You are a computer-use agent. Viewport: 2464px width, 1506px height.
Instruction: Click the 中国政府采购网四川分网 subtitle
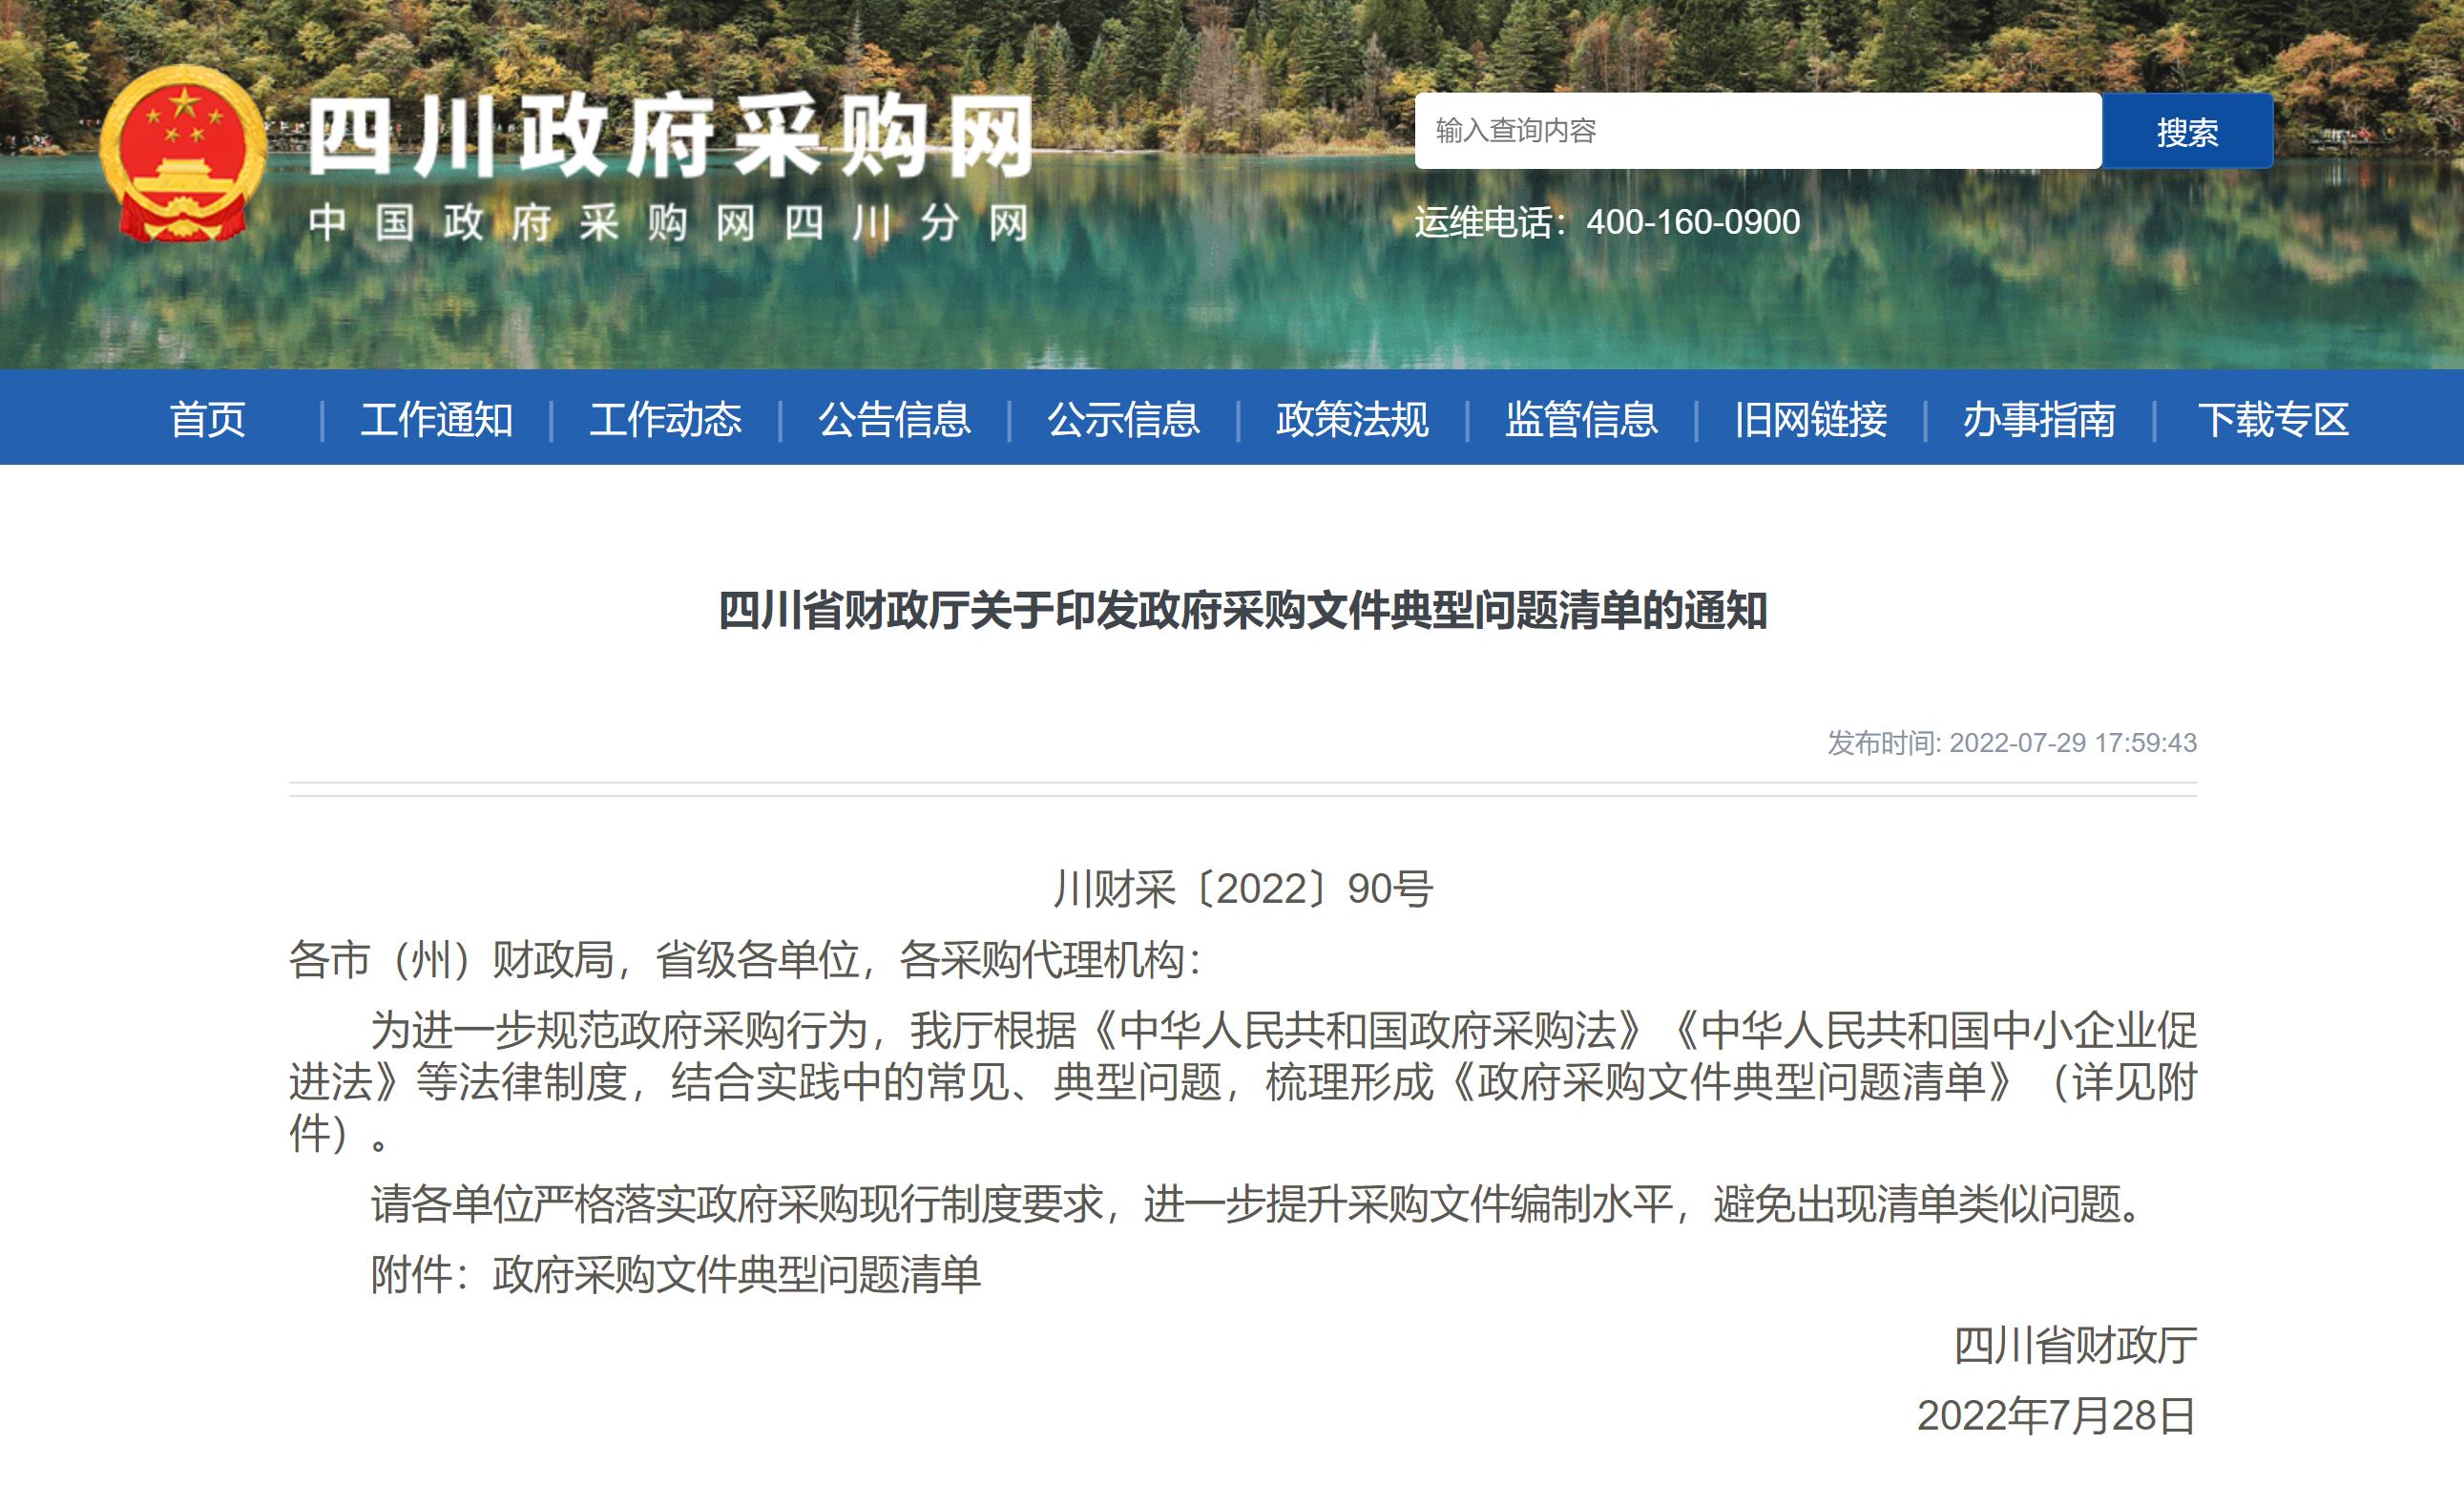coord(668,222)
